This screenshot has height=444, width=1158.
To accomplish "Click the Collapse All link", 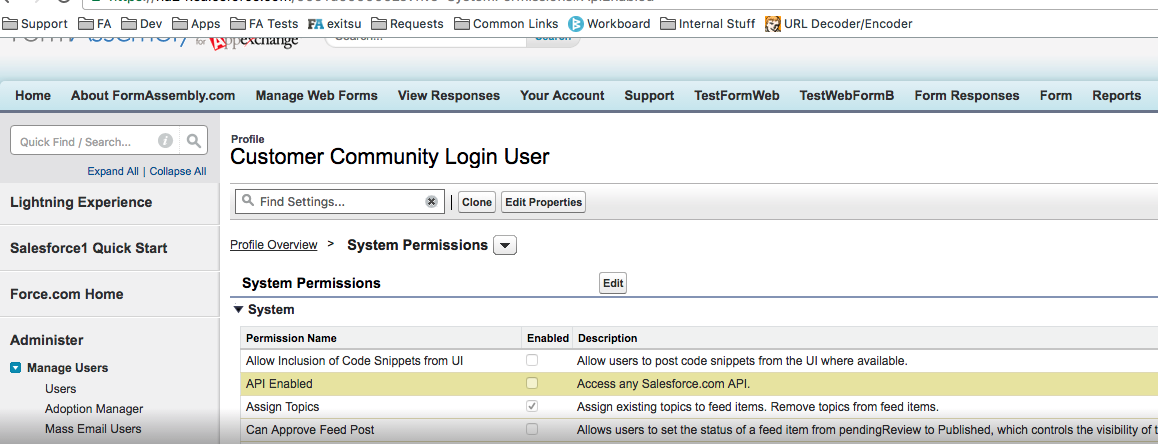I will pos(178,171).
